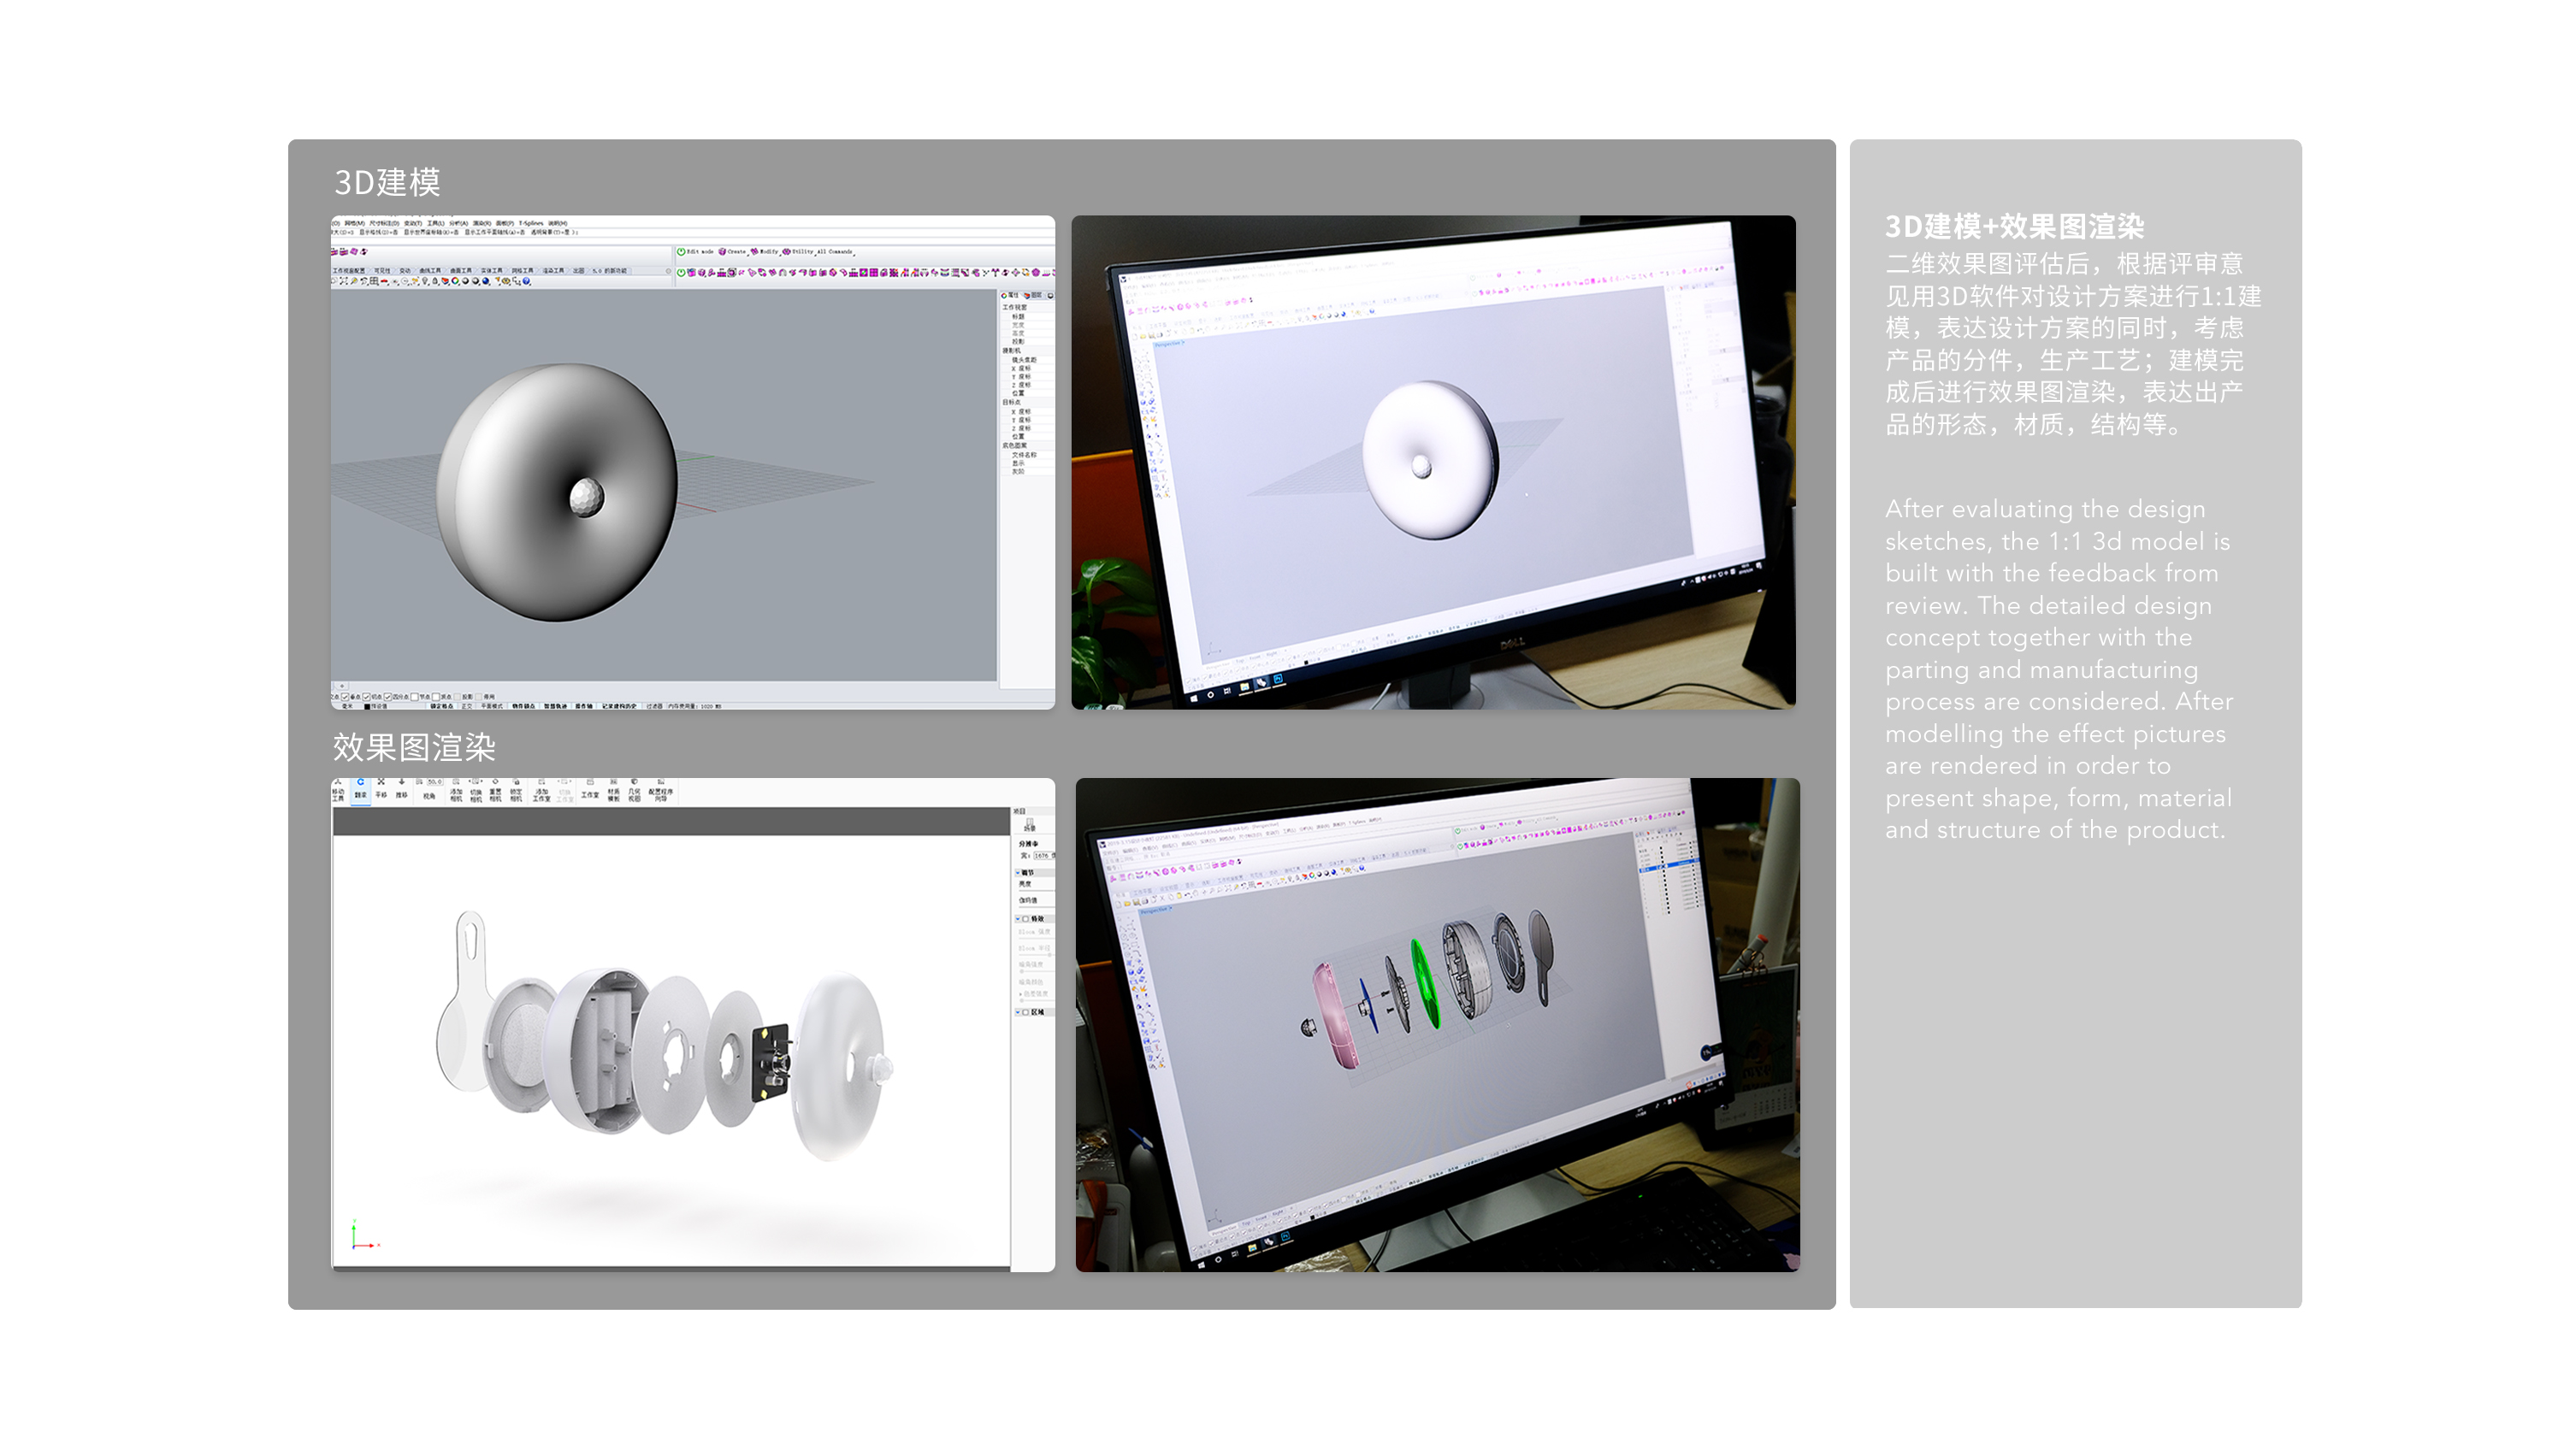Viewport: 2576px width, 1450px height.
Task: Collapse the 区域 section in the project panel
Action: pyautogui.click(x=1018, y=1013)
